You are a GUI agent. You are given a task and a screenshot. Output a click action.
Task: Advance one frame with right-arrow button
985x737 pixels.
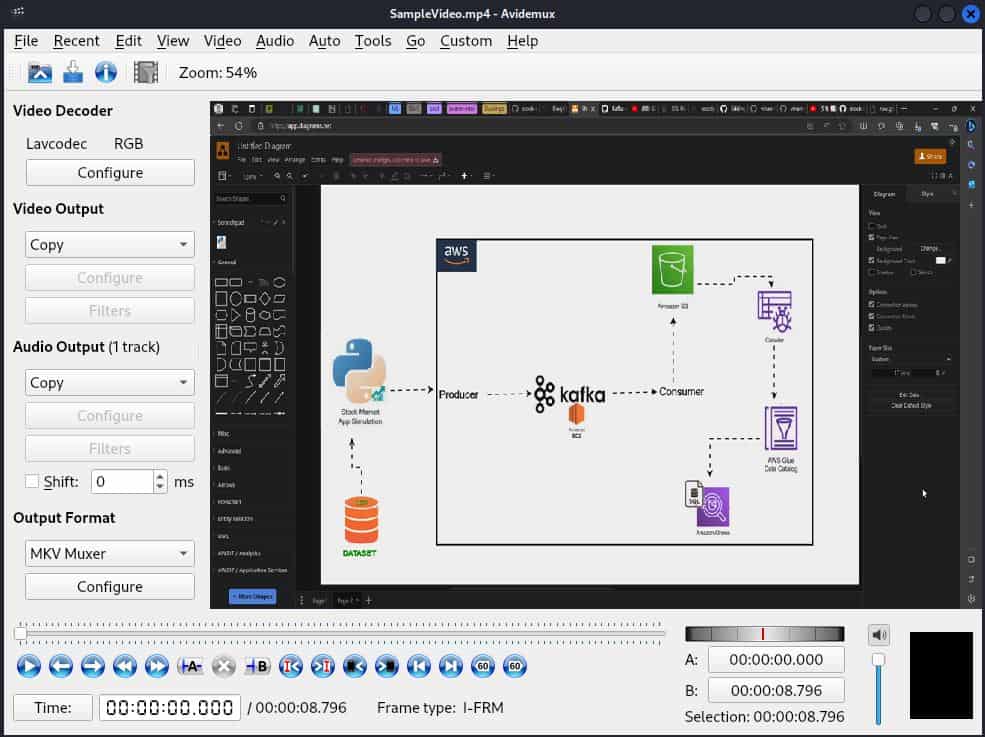click(93, 666)
